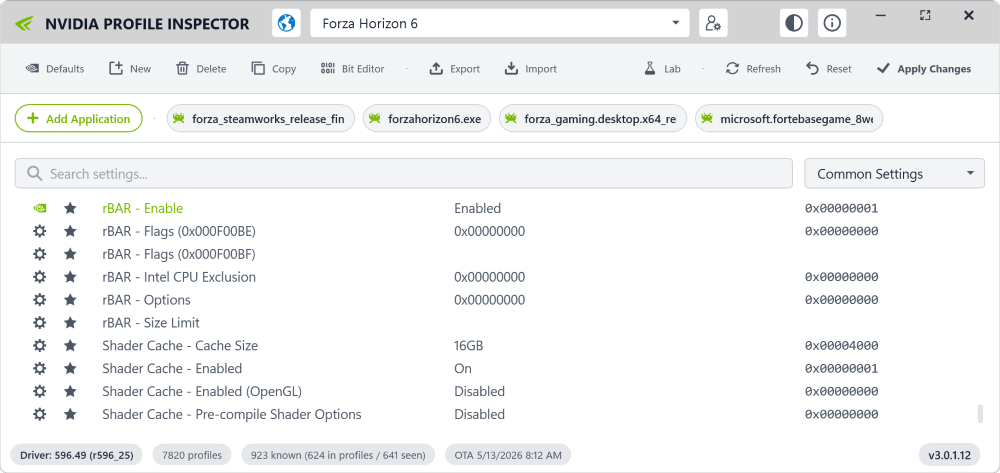Click the Driver: 596.49 status badge
Viewport: 1000px width, 473px height.
(77, 455)
